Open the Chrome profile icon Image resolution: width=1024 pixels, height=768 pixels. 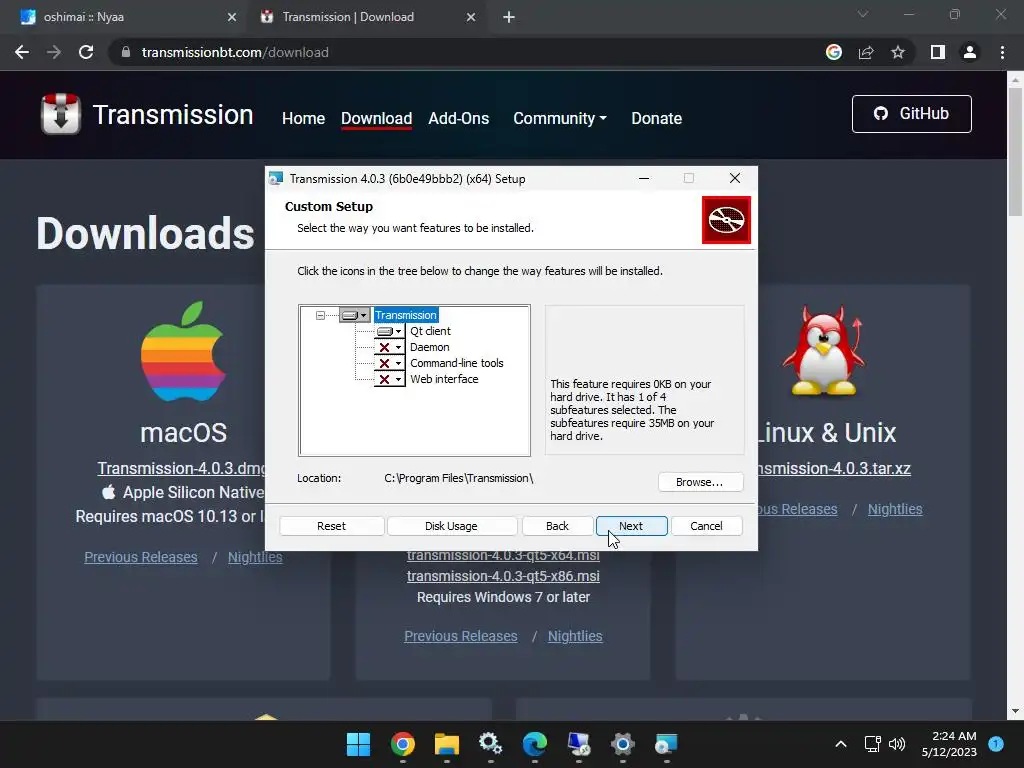click(970, 52)
